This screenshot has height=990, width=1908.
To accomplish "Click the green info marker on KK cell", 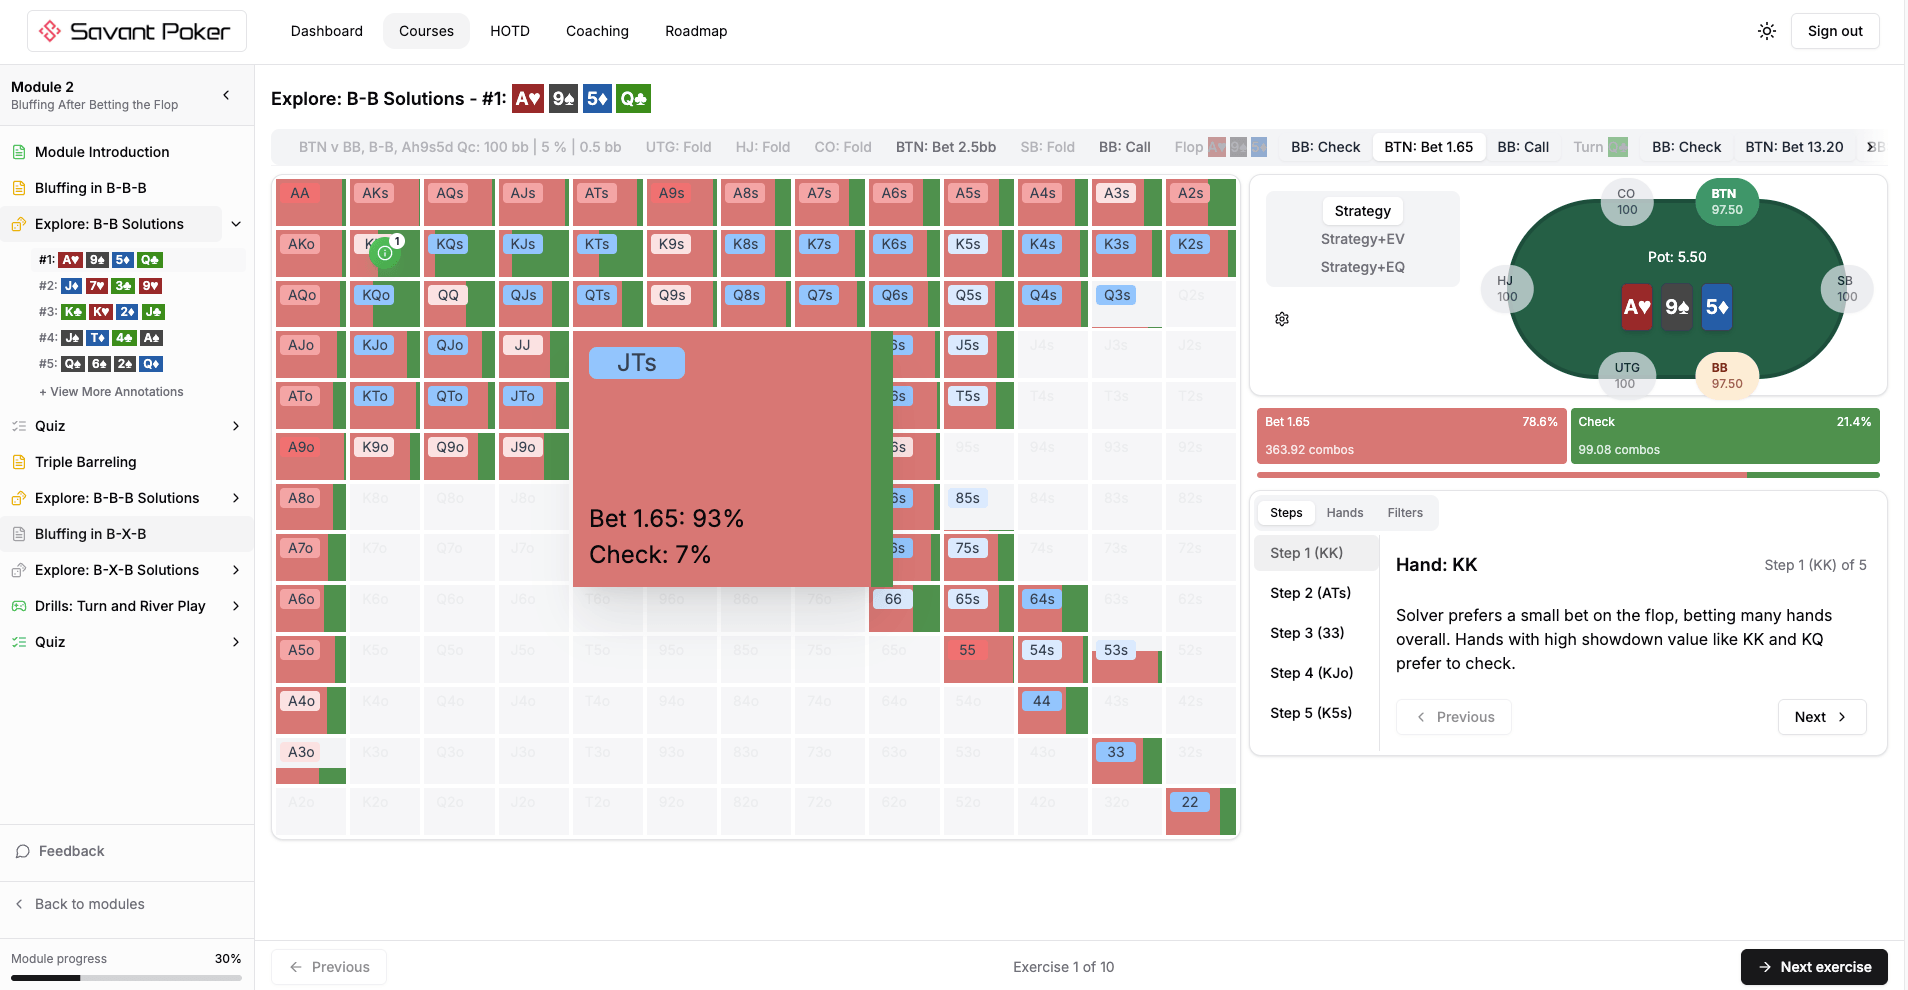I will pos(385,253).
